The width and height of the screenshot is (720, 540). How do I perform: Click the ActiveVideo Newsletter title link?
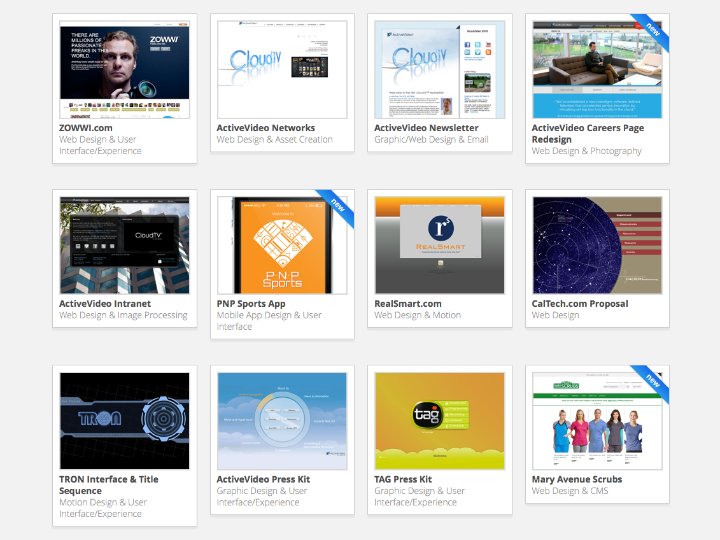tap(426, 128)
